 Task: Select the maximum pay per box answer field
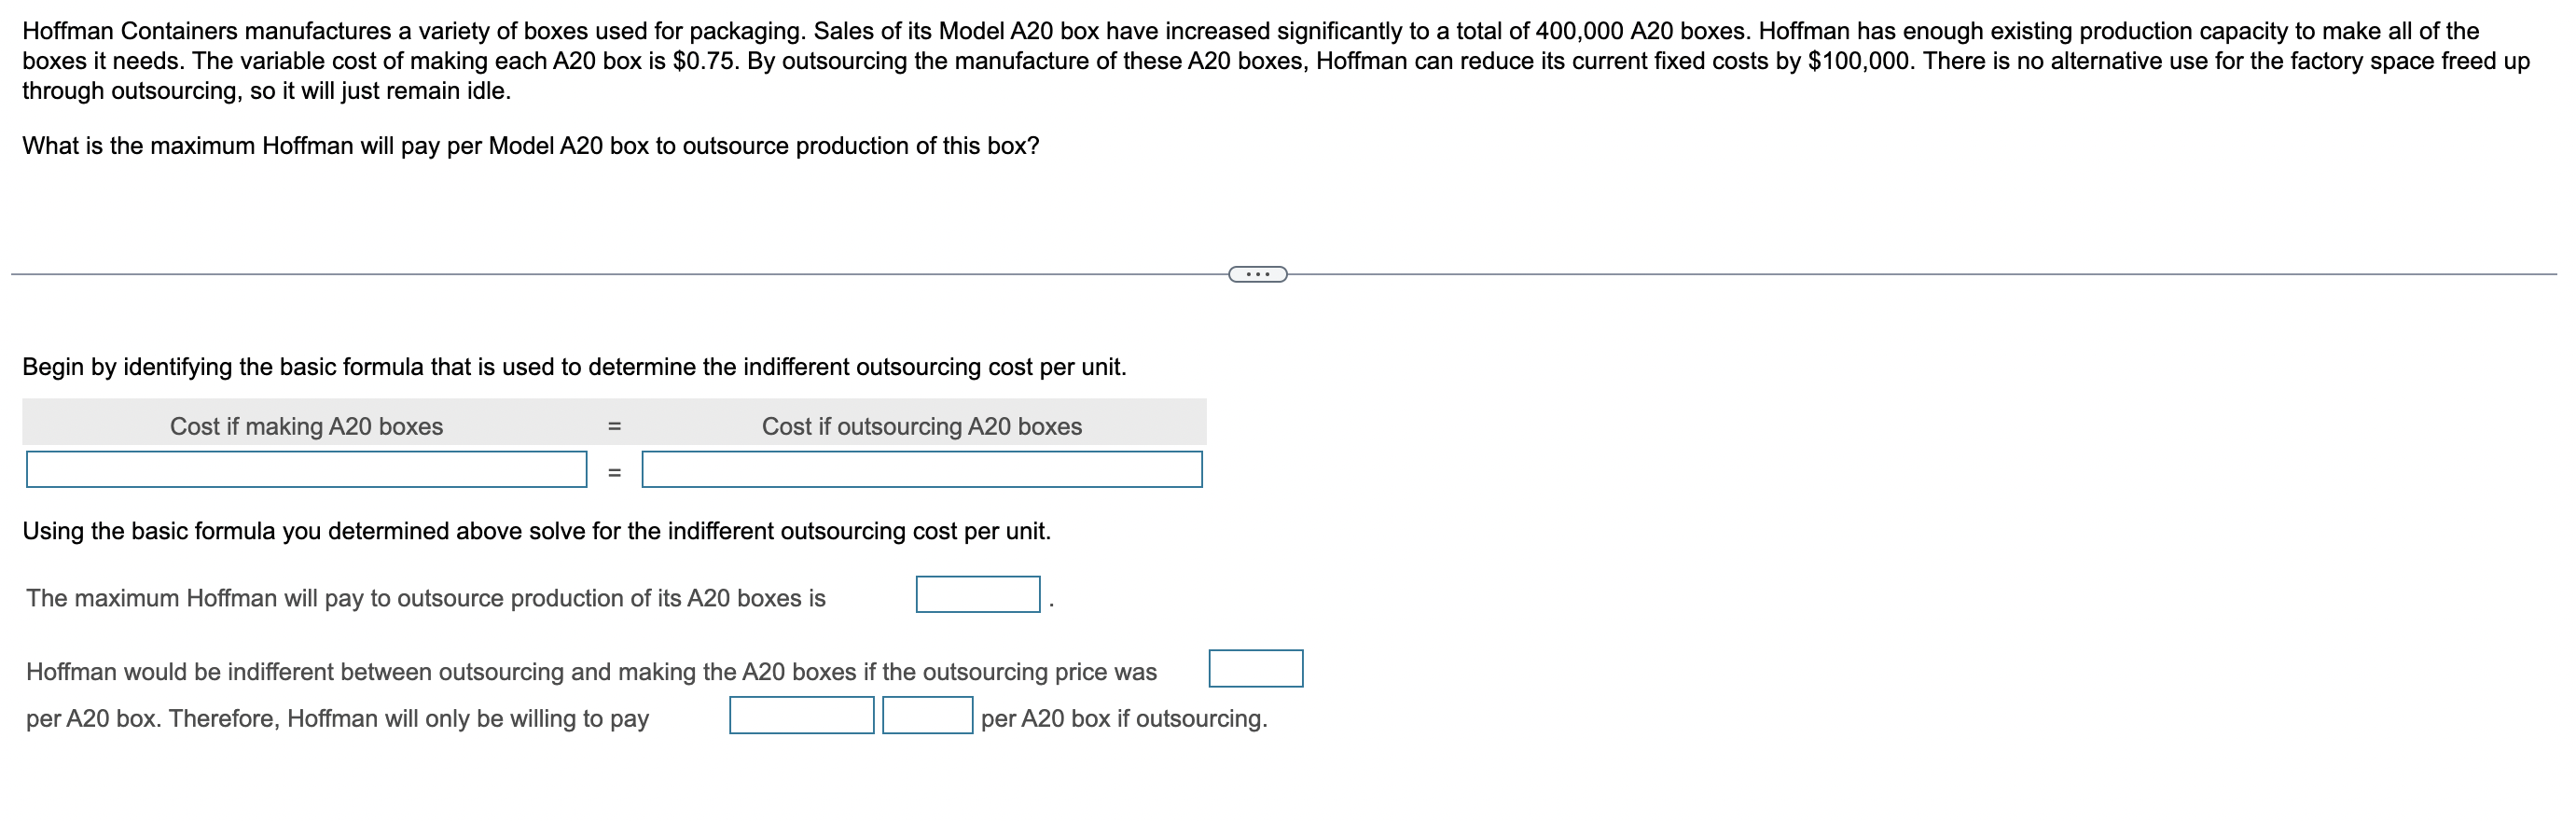pyautogui.click(x=977, y=593)
